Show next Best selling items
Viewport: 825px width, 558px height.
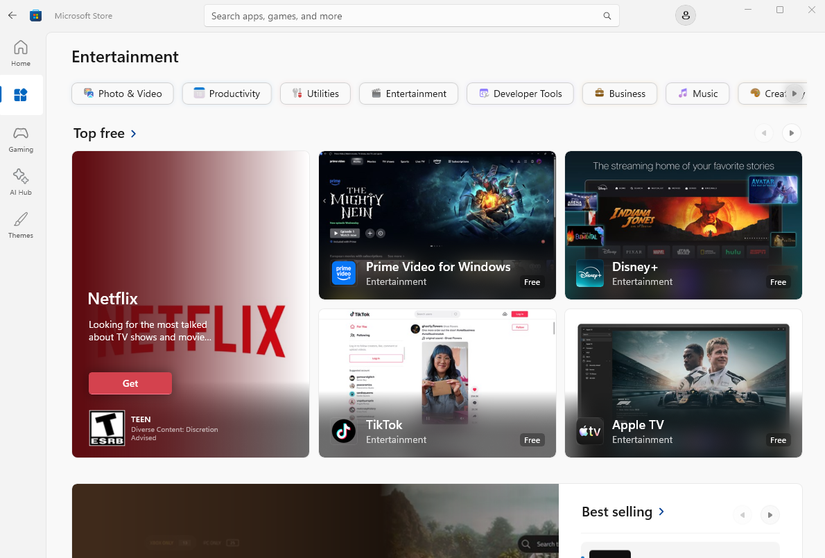(770, 515)
